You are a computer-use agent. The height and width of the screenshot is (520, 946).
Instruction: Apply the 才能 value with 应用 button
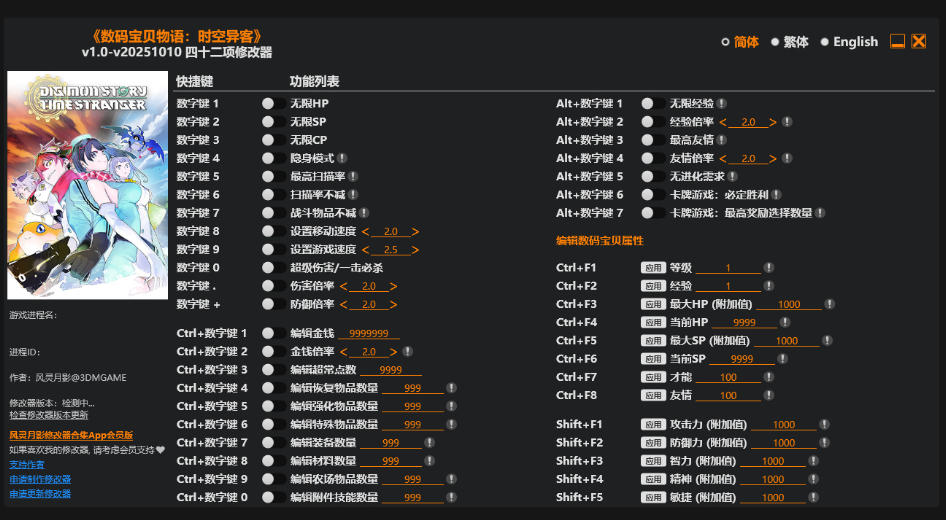(653, 377)
